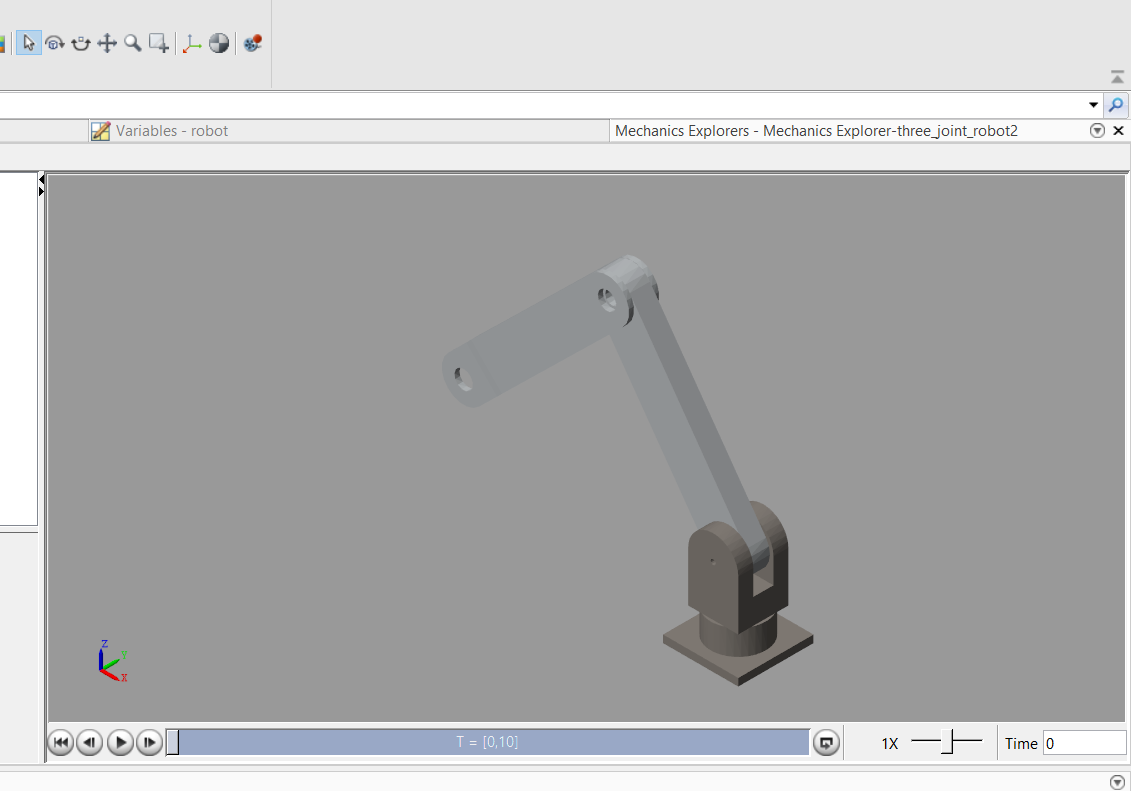This screenshot has width=1131, height=791.
Task: Select the arrow pointer tool
Action: point(28,43)
